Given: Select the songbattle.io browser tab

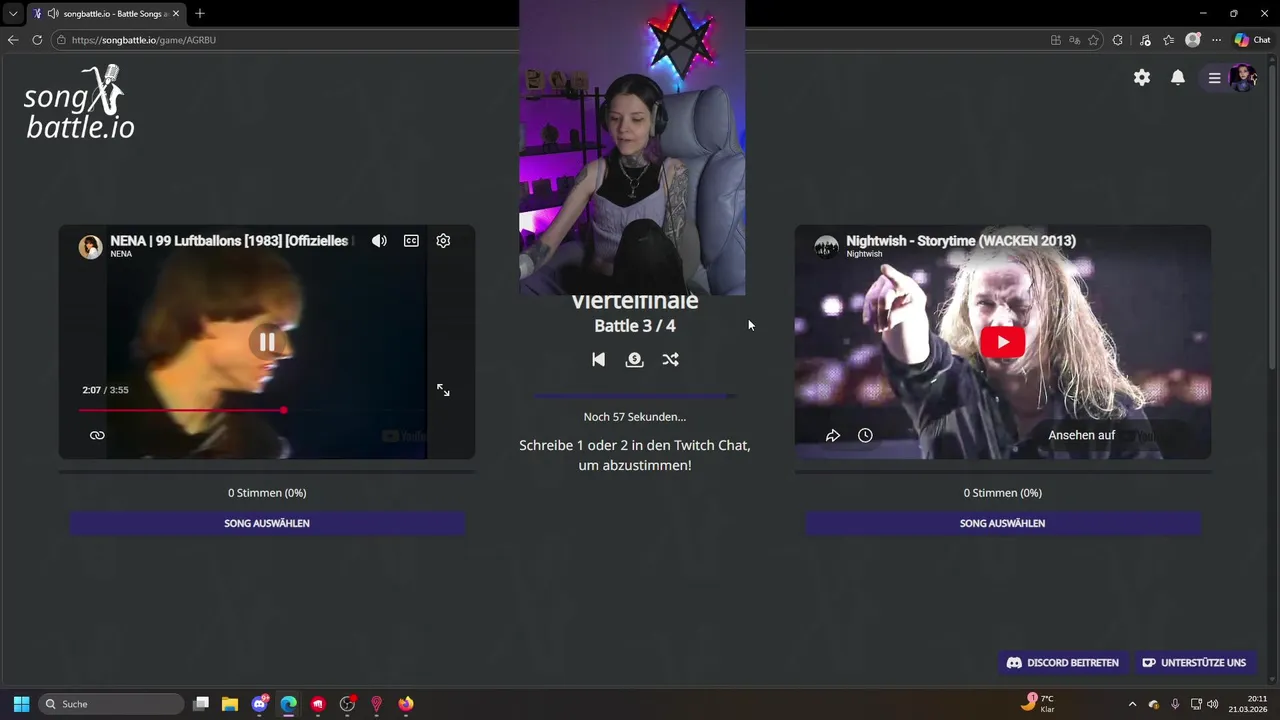Looking at the screenshot, I should [107, 14].
